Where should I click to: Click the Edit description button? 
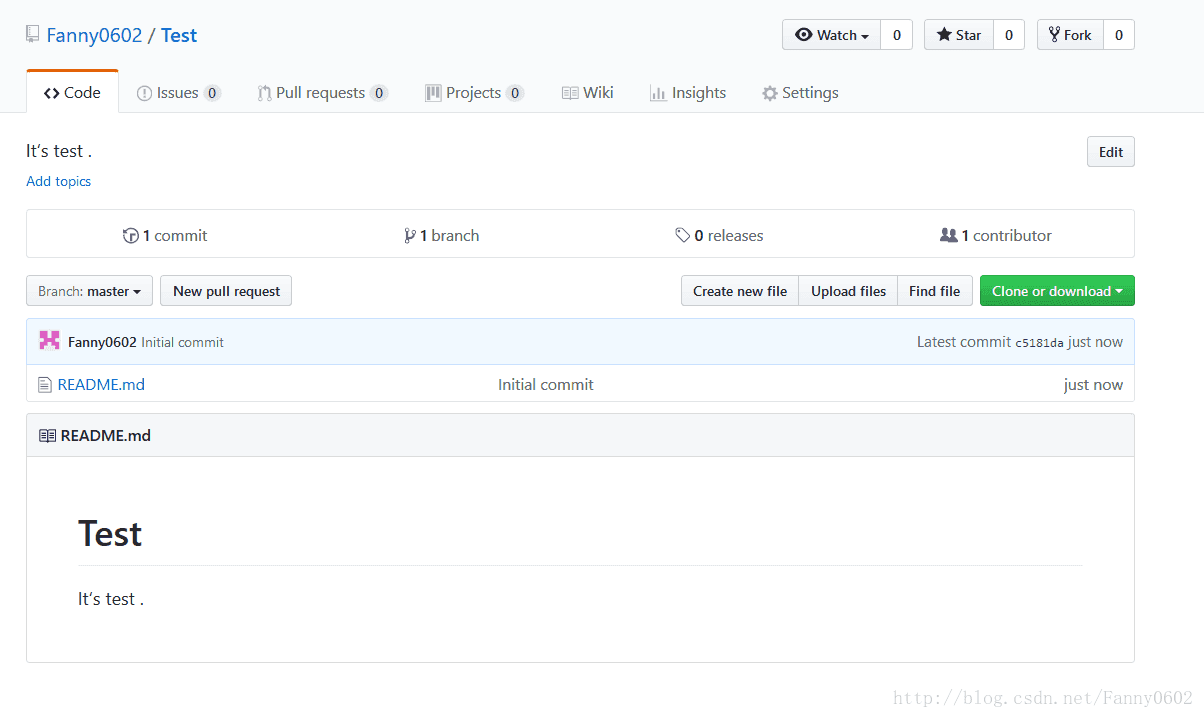[x=1111, y=152]
